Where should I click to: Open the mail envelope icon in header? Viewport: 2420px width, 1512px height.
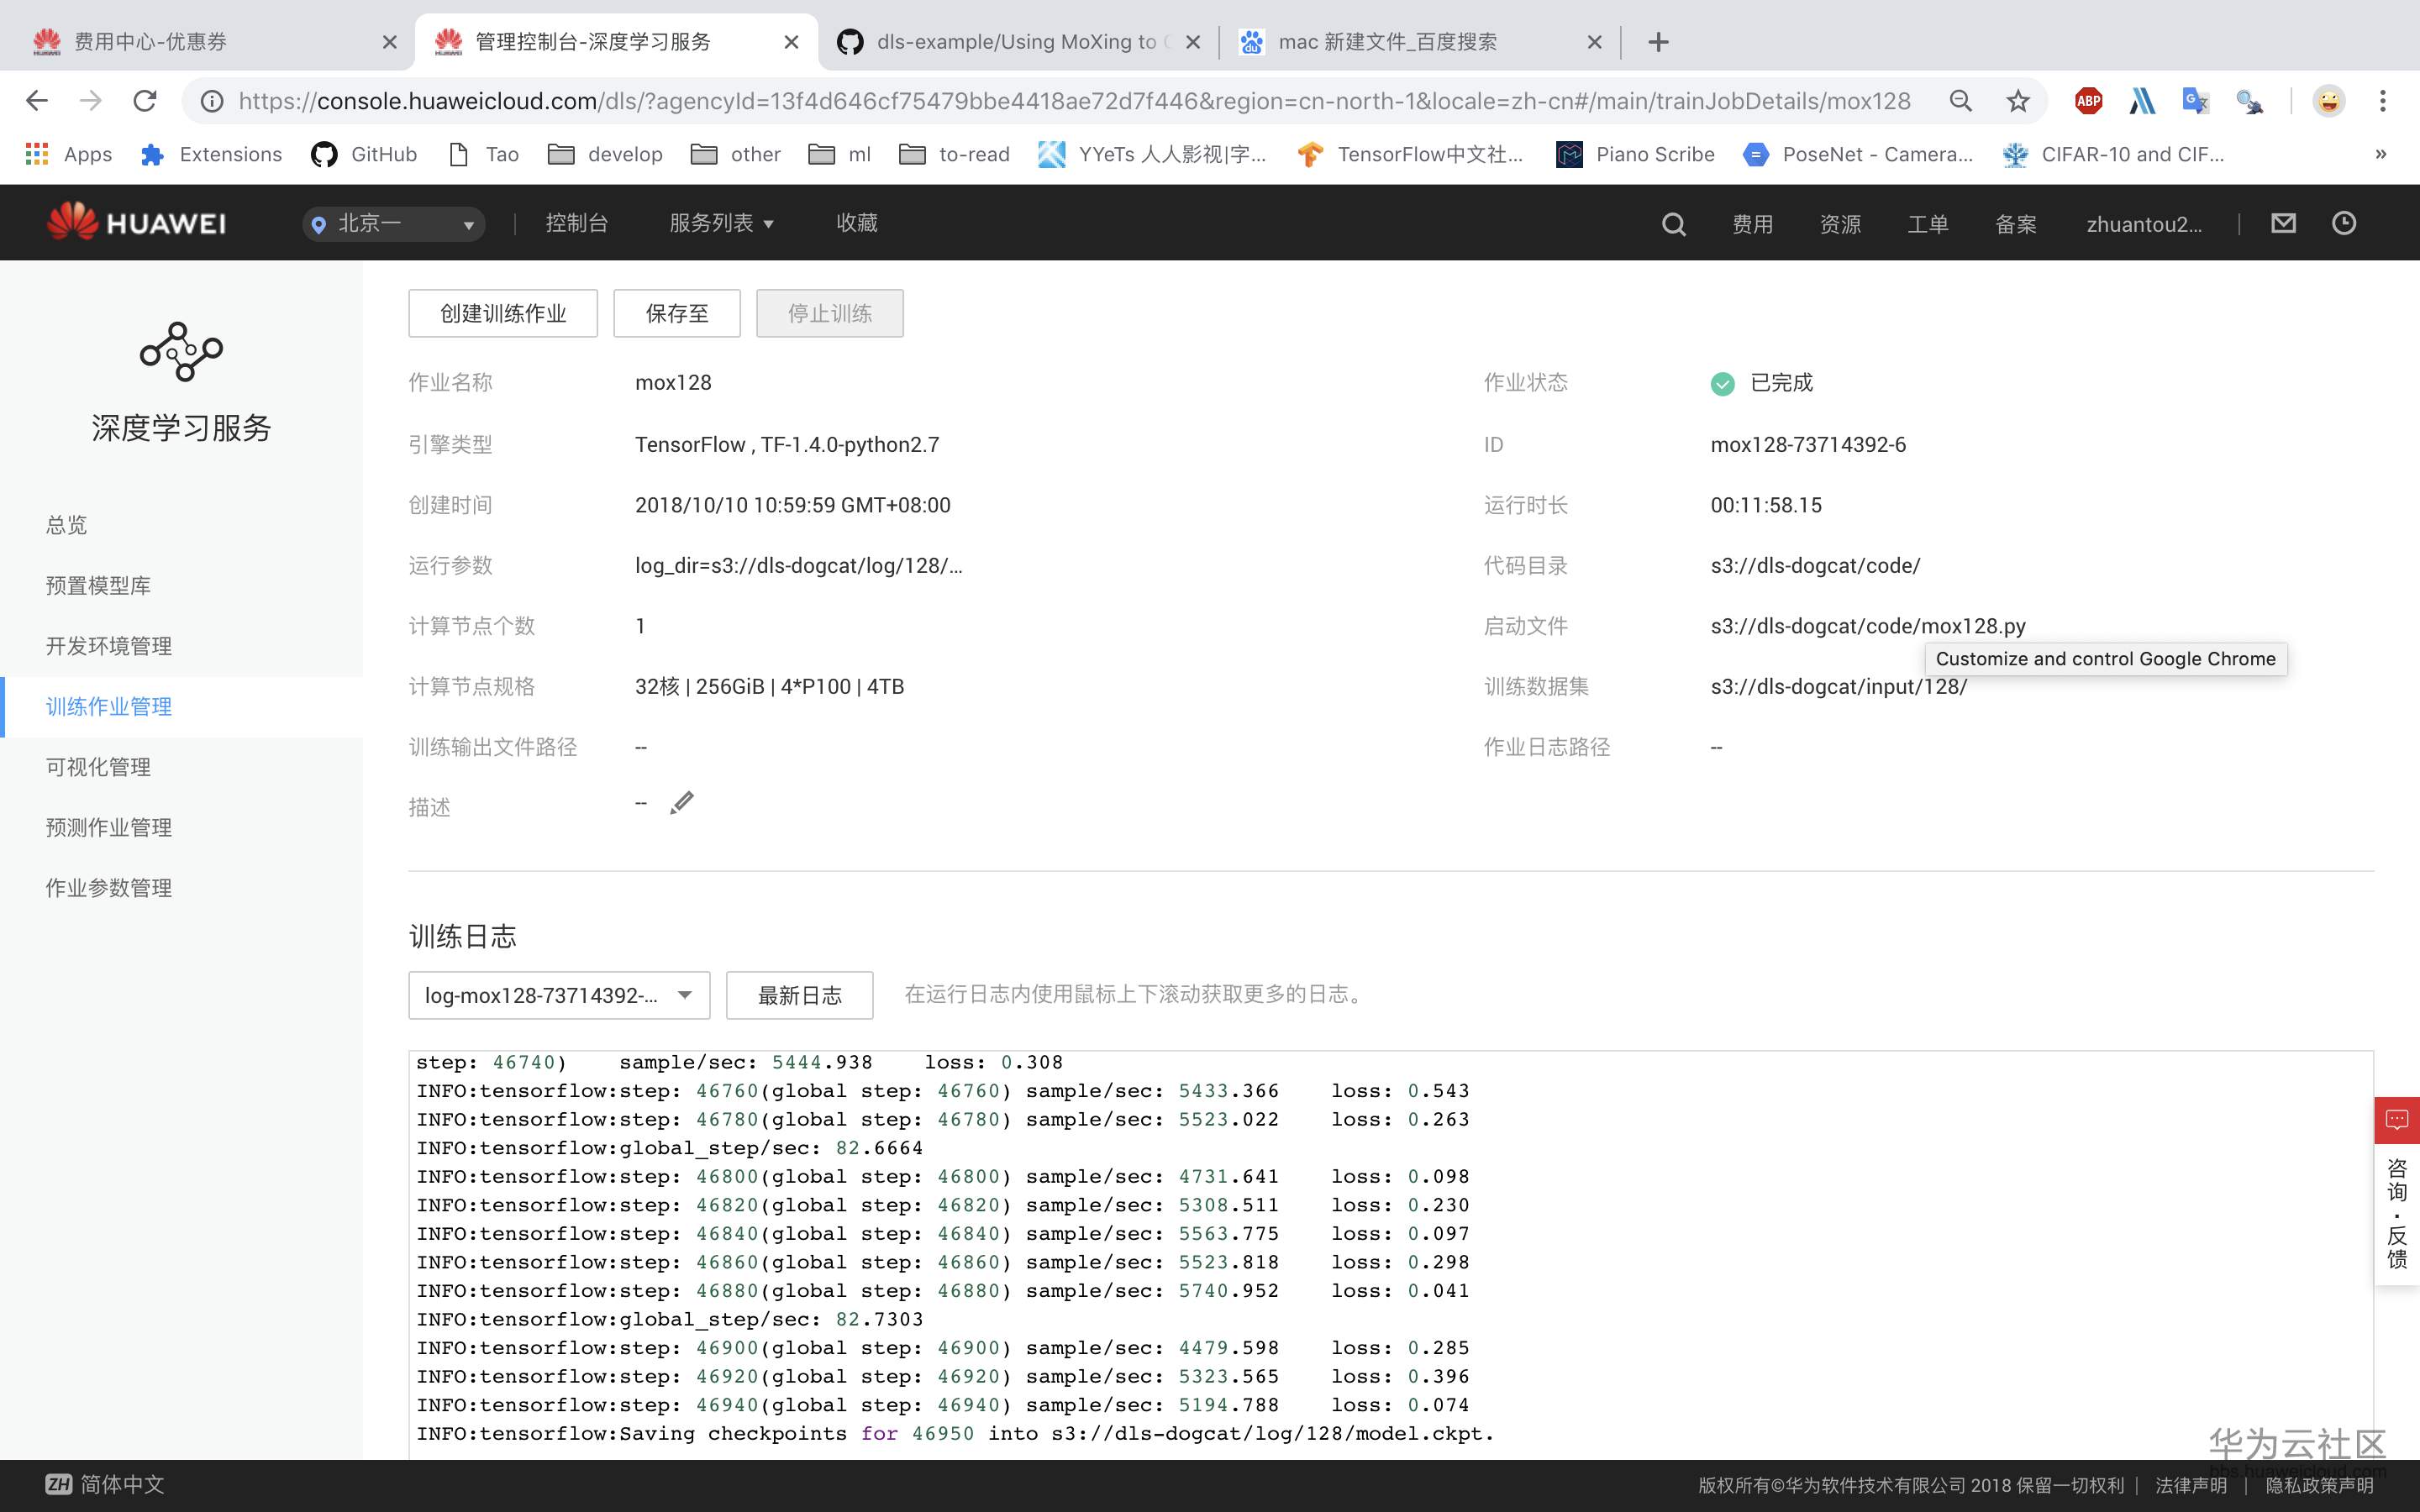pos(2283,223)
